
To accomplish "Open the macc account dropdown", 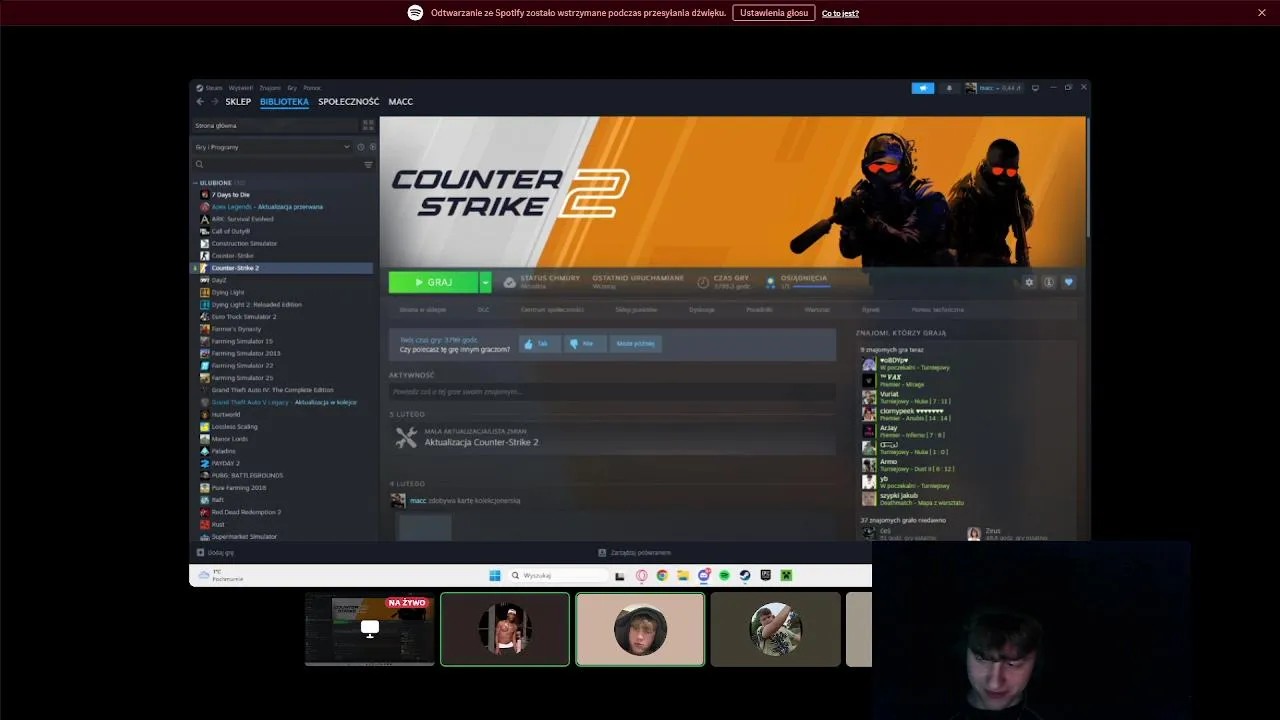I will click(994, 88).
